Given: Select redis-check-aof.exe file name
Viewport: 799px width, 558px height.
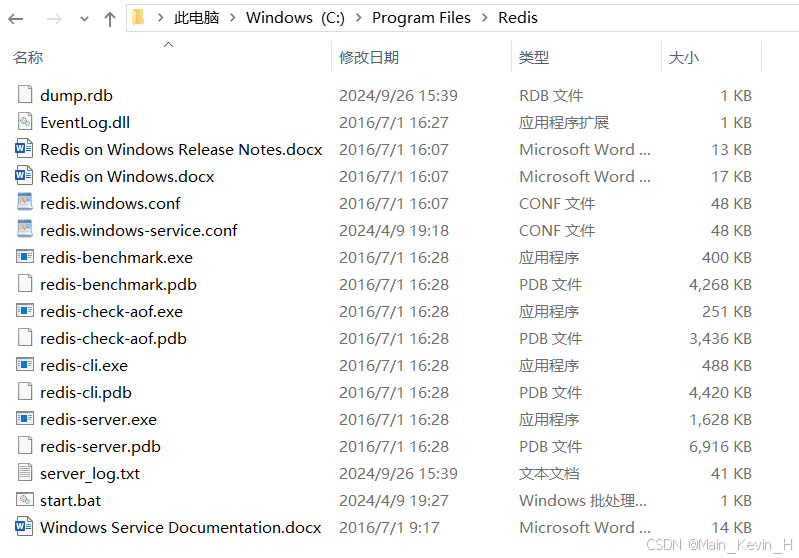Looking at the screenshot, I should coord(112,312).
